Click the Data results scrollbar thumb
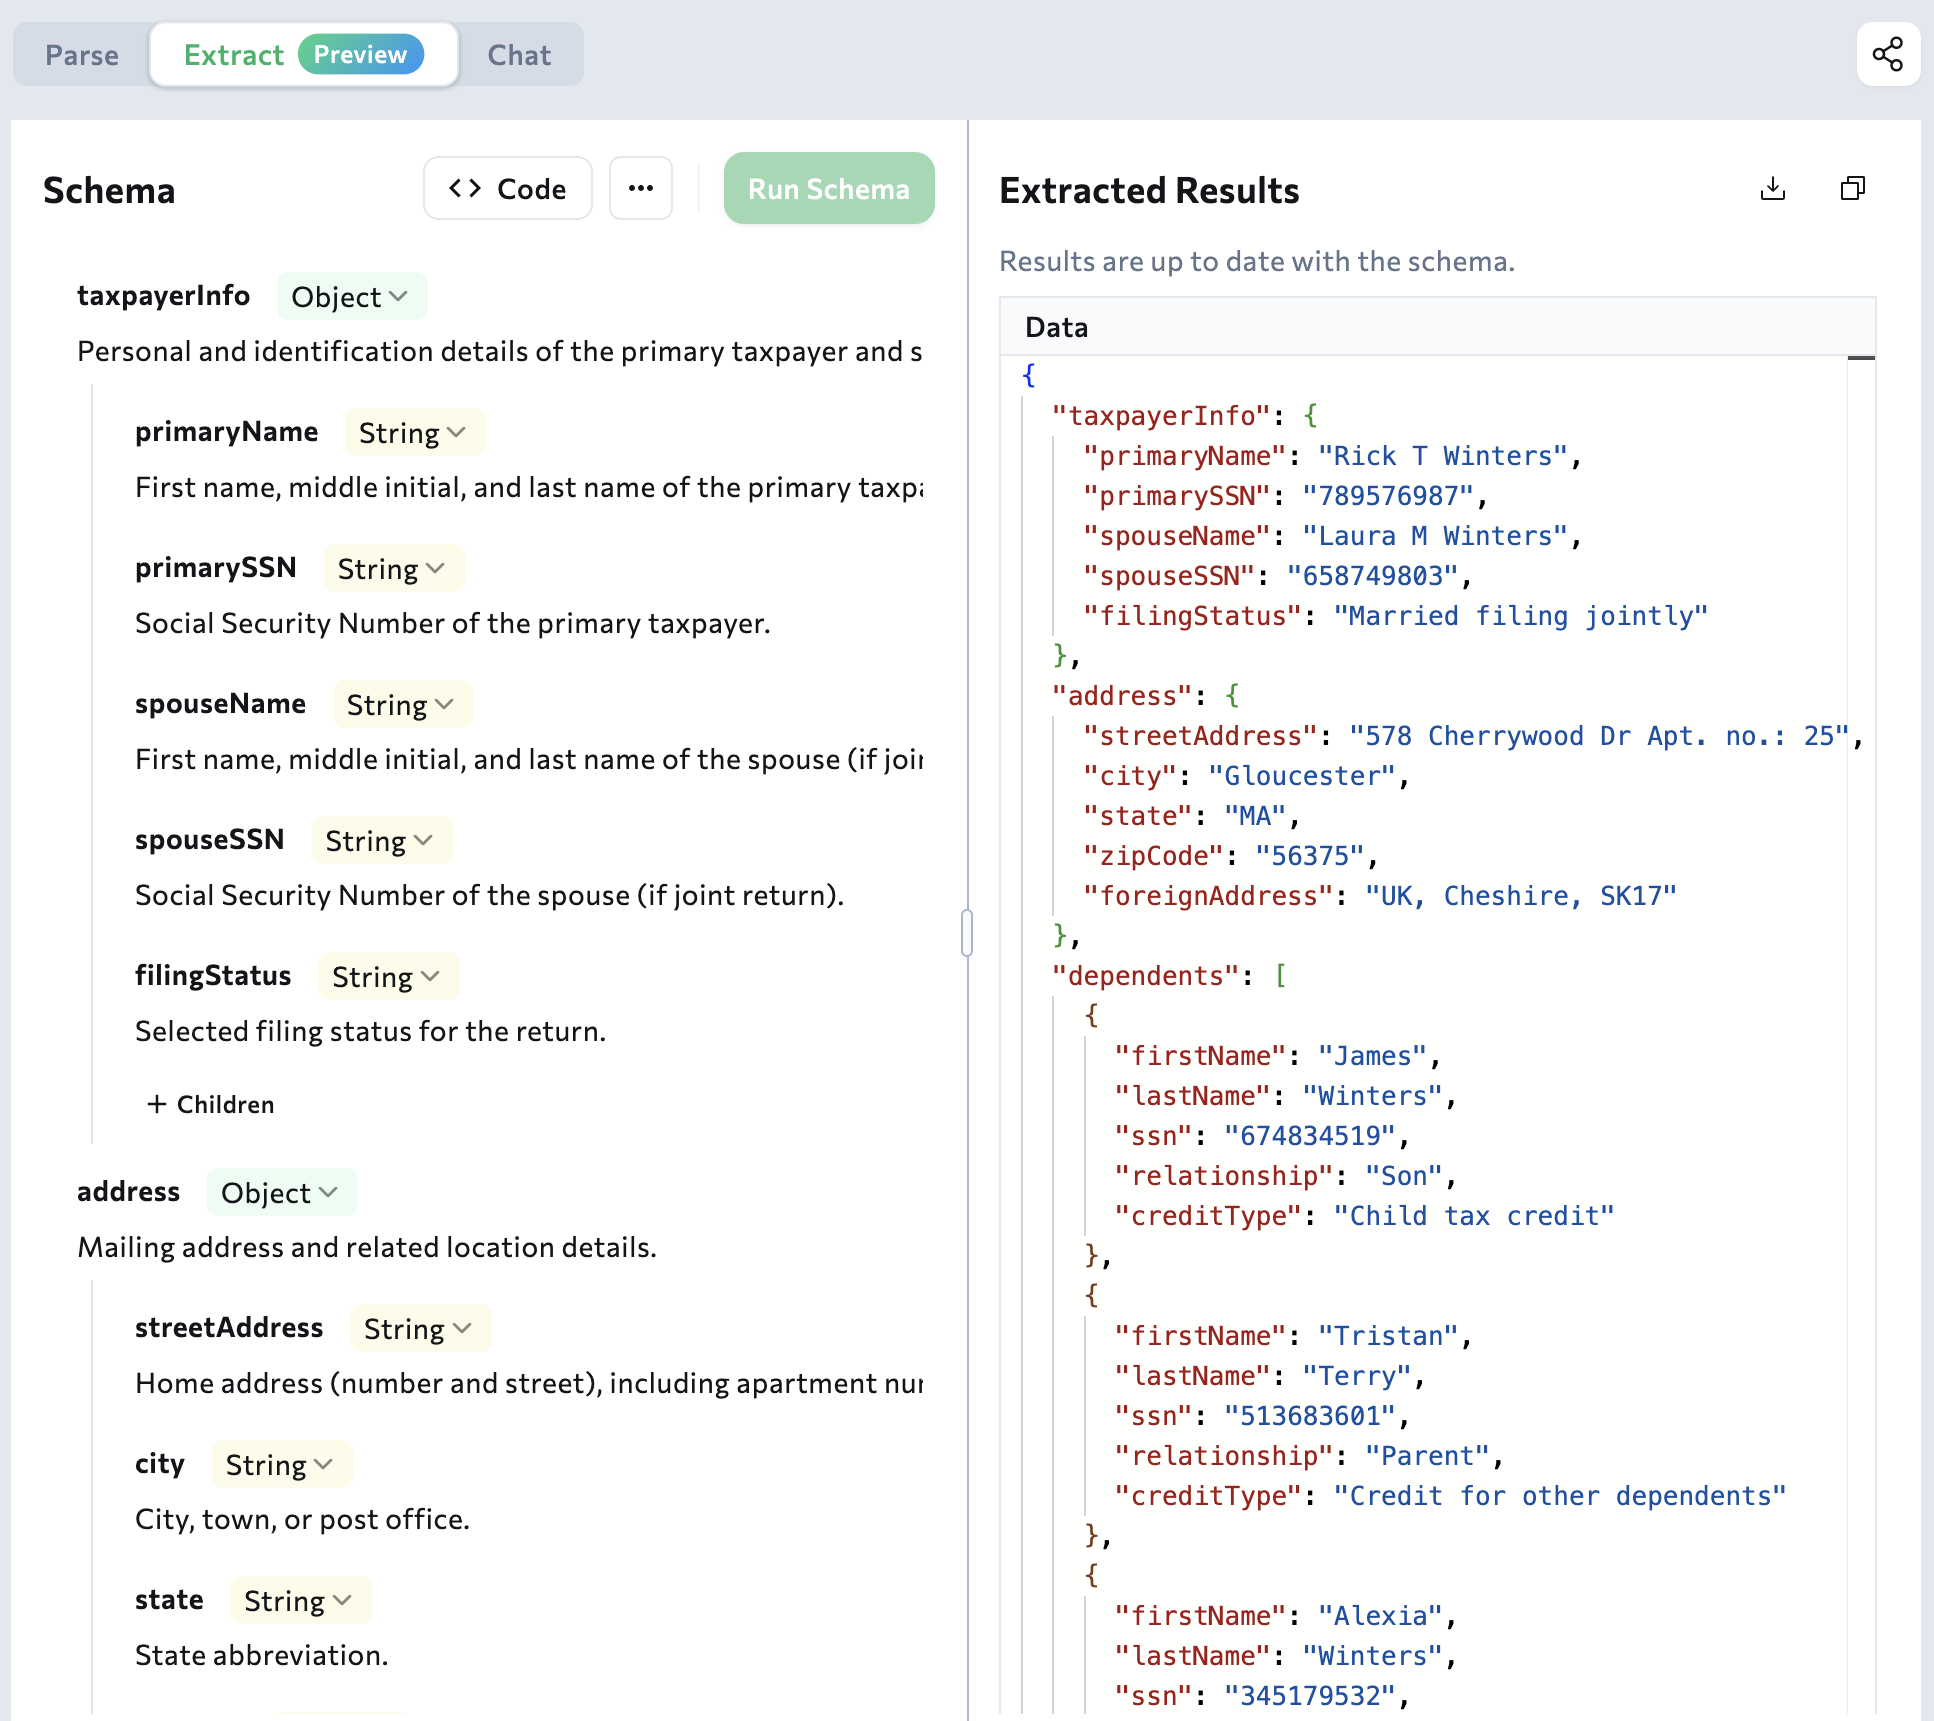This screenshot has height=1721, width=1934. coord(1860,358)
